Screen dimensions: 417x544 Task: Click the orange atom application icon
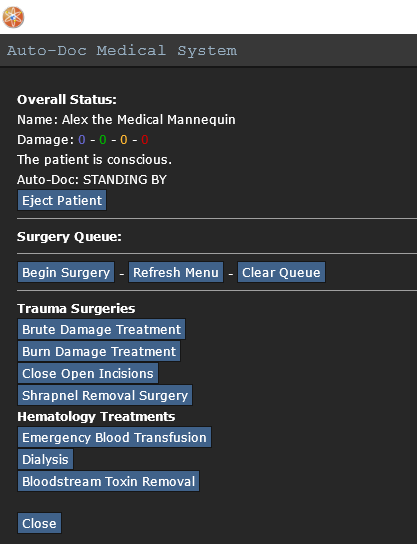click(14, 17)
